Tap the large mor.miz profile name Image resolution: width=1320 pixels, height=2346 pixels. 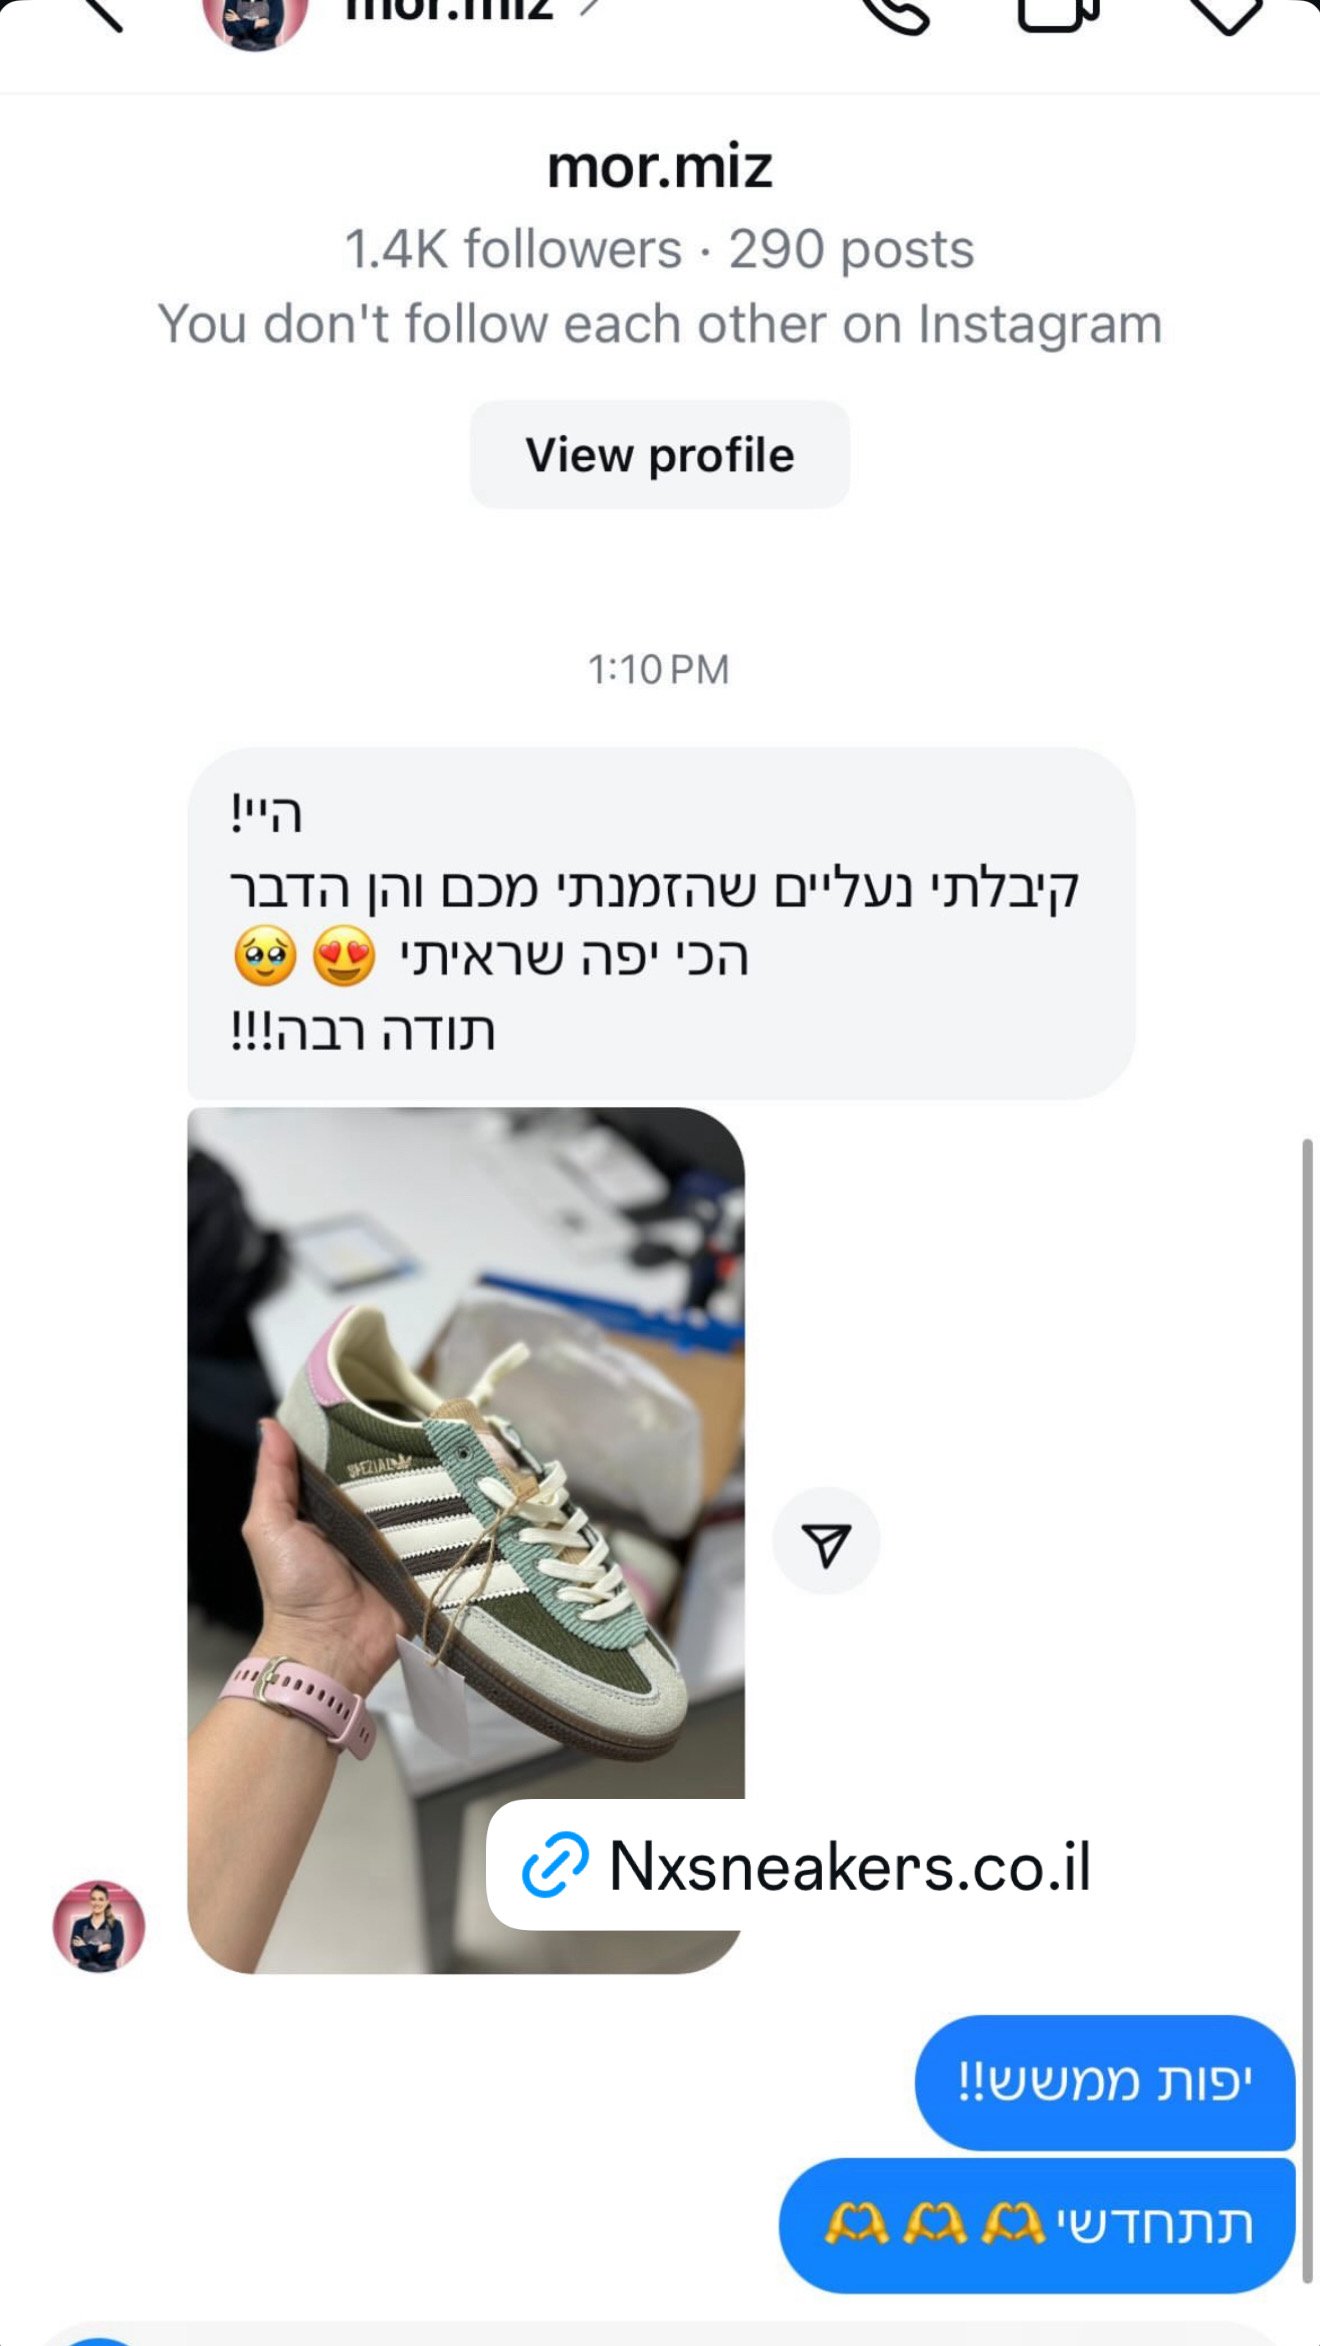tap(660, 167)
